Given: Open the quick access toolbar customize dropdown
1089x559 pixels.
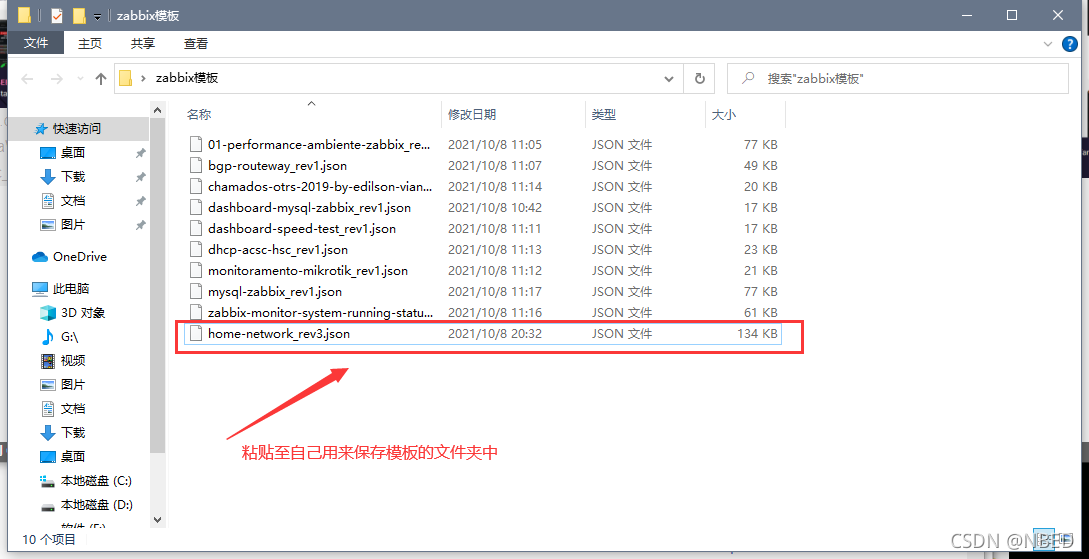Looking at the screenshot, I should pos(98,15).
